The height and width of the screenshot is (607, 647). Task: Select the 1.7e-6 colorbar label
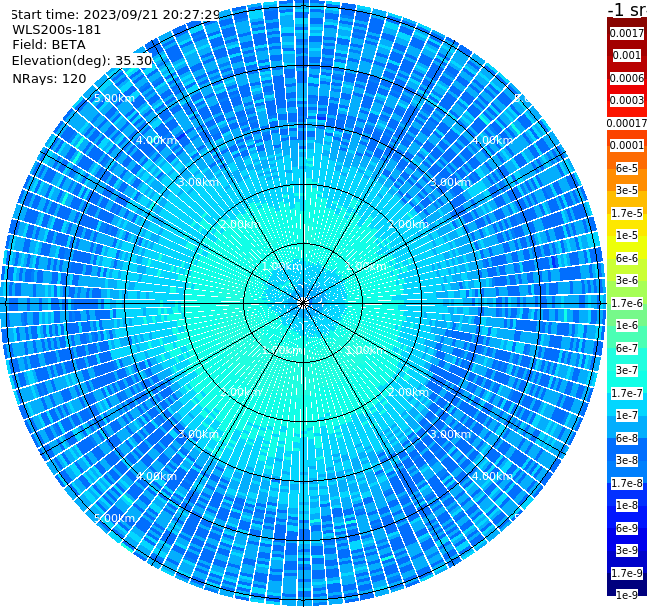pos(627,303)
